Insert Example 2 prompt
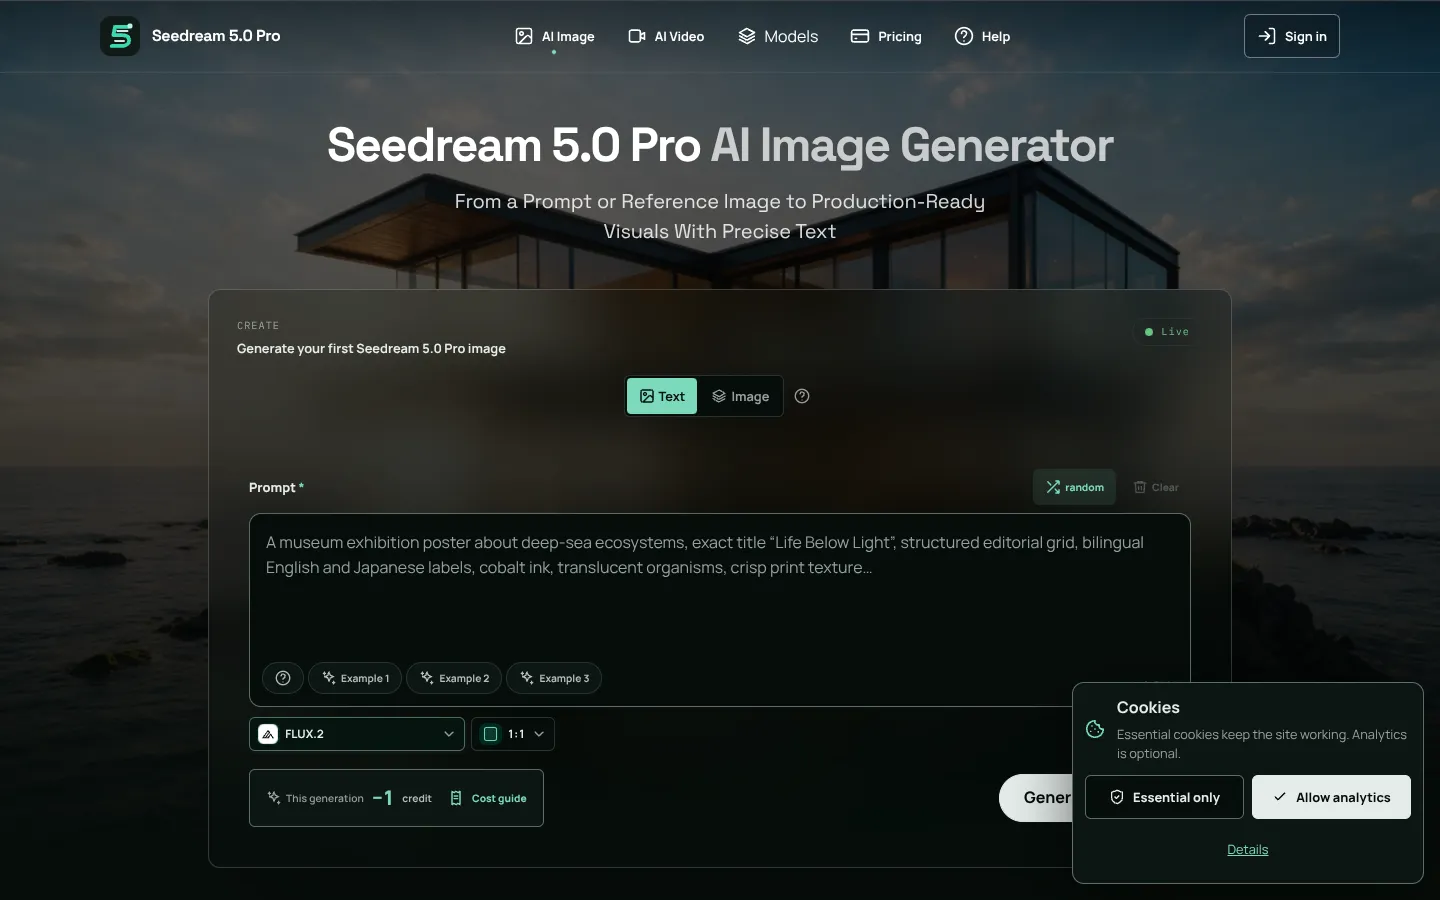 [454, 678]
